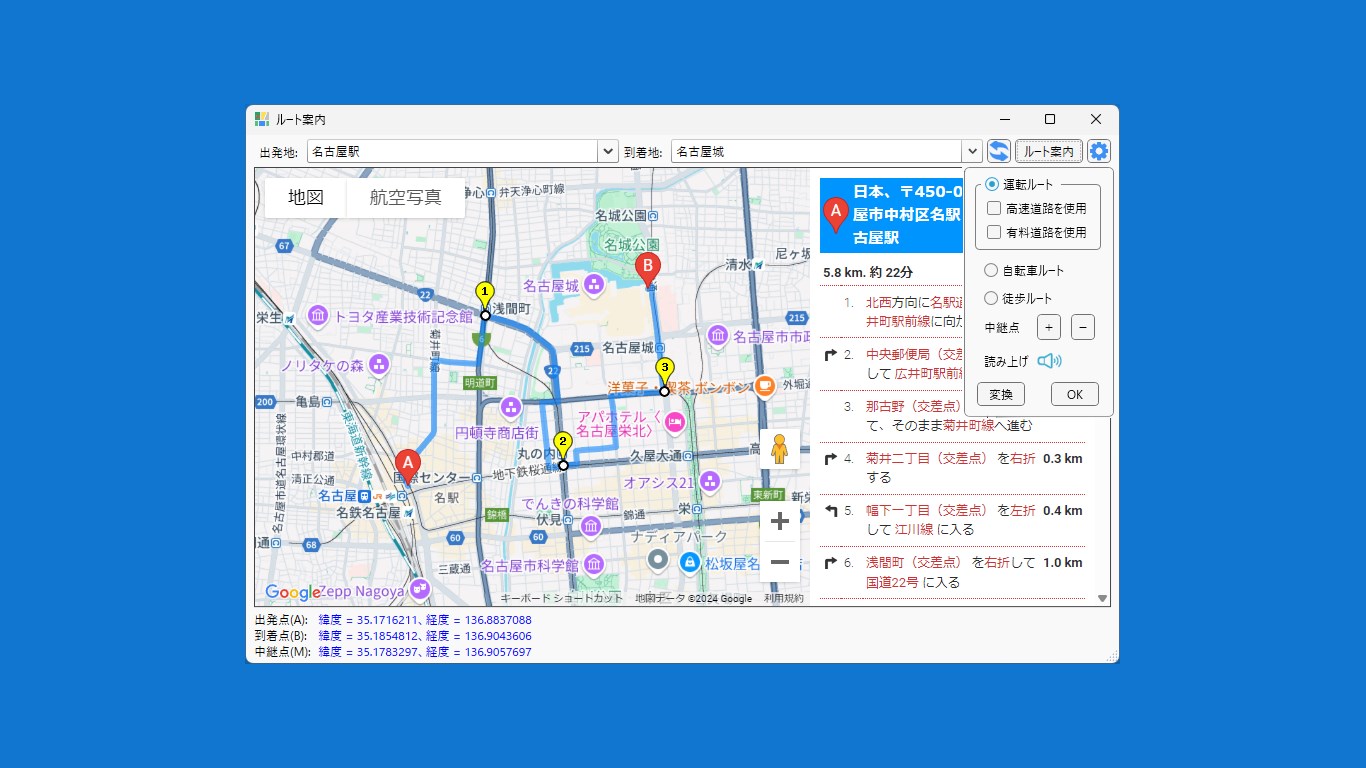The height and width of the screenshot is (768, 1366).
Task: Click directions list scroll-down arrow
Action: [1103, 598]
